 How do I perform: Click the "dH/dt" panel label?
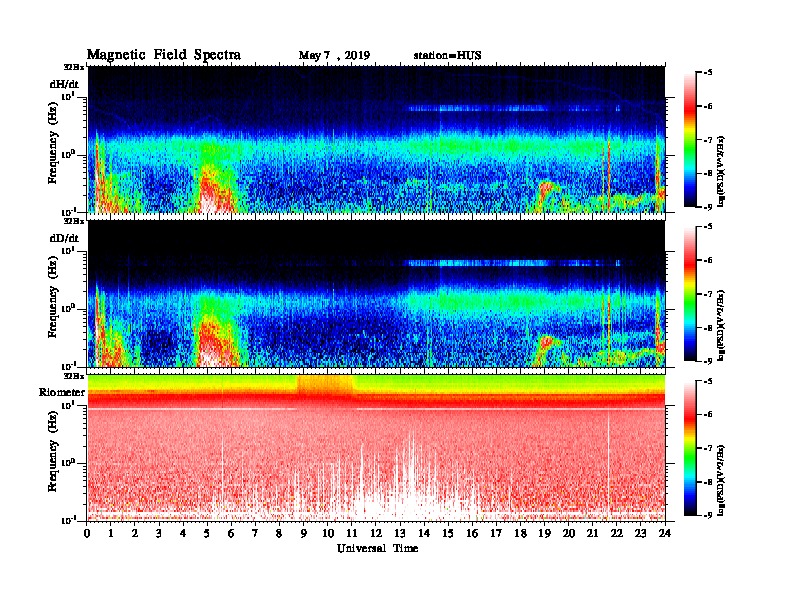[x=64, y=84]
